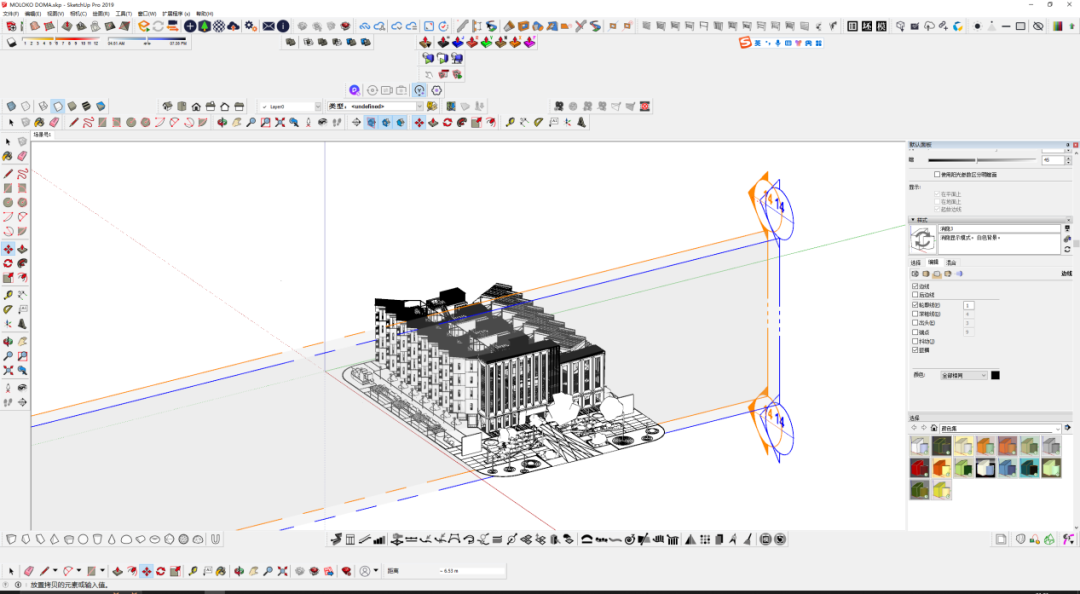Image resolution: width=1080 pixels, height=594 pixels.
Task: Switch to the 选择 tab in styles panel
Action: (917, 262)
